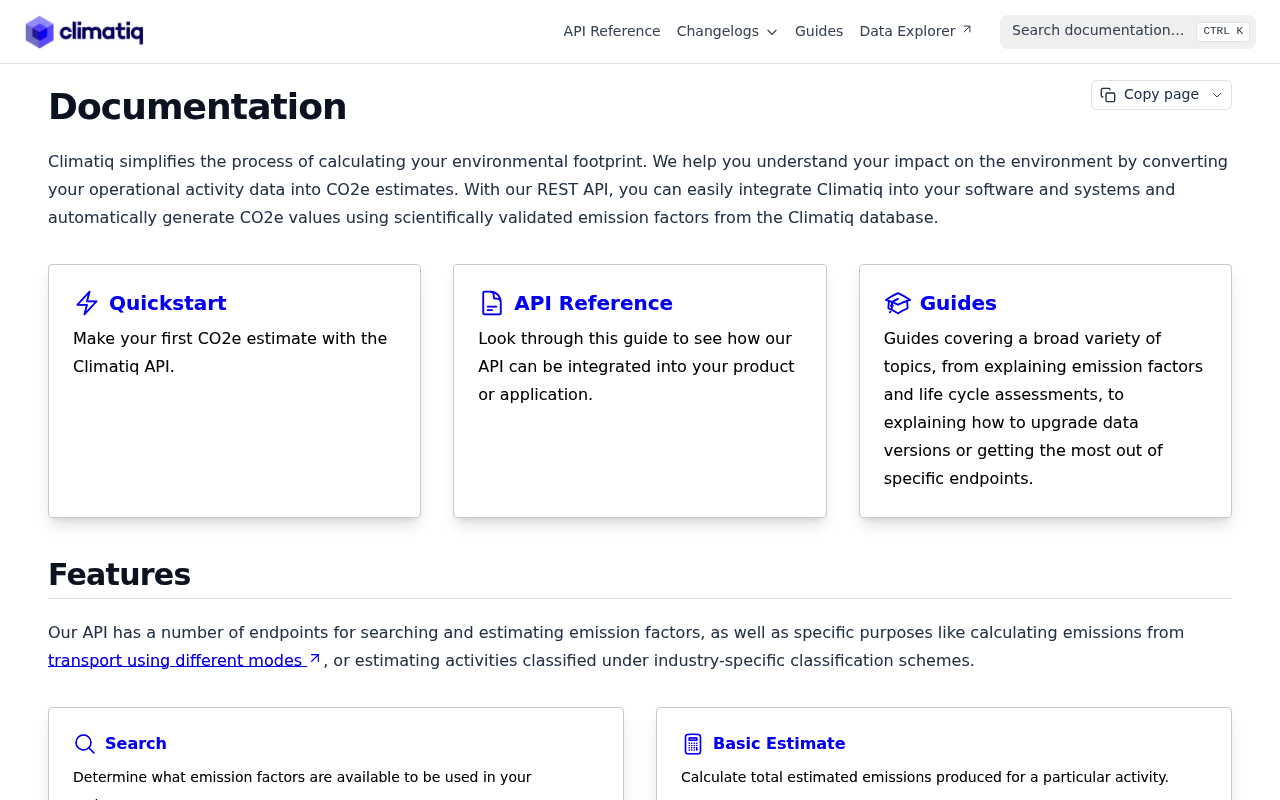Image resolution: width=1280 pixels, height=800 pixels.
Task: Click the Search magnifier icon in Features
Action: 85,744
